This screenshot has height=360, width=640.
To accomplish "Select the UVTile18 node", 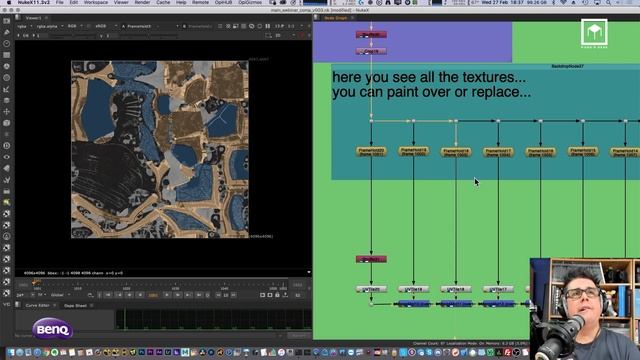I will [456, 289].
